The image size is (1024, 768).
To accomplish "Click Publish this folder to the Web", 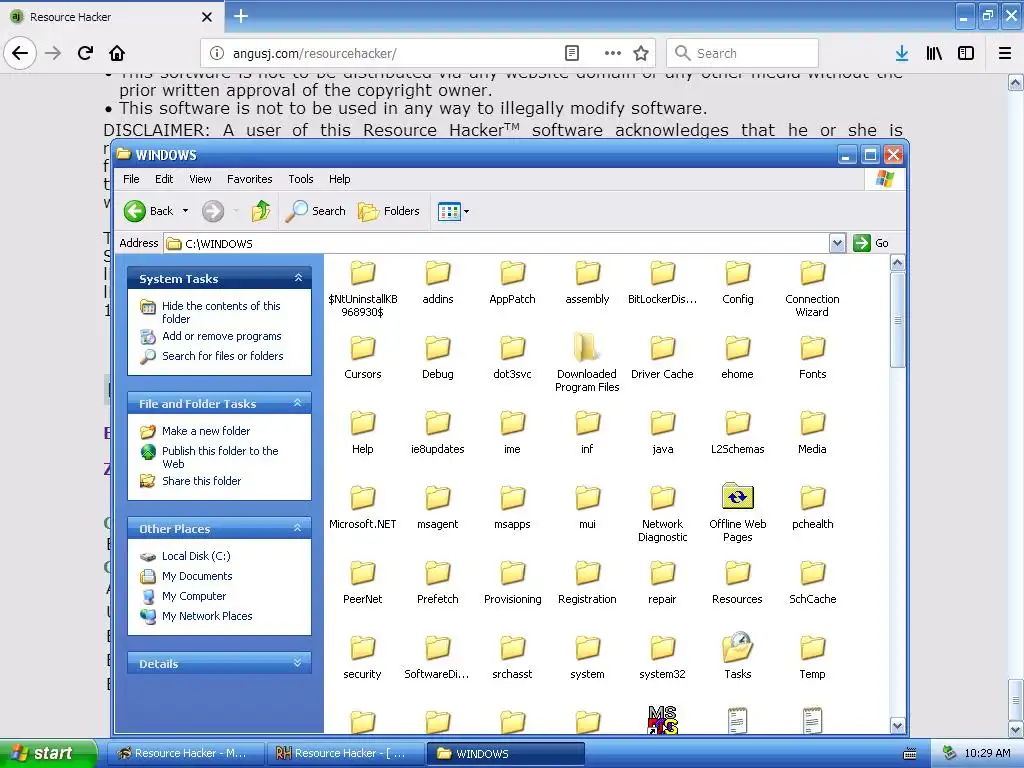I will pos(220,457).
